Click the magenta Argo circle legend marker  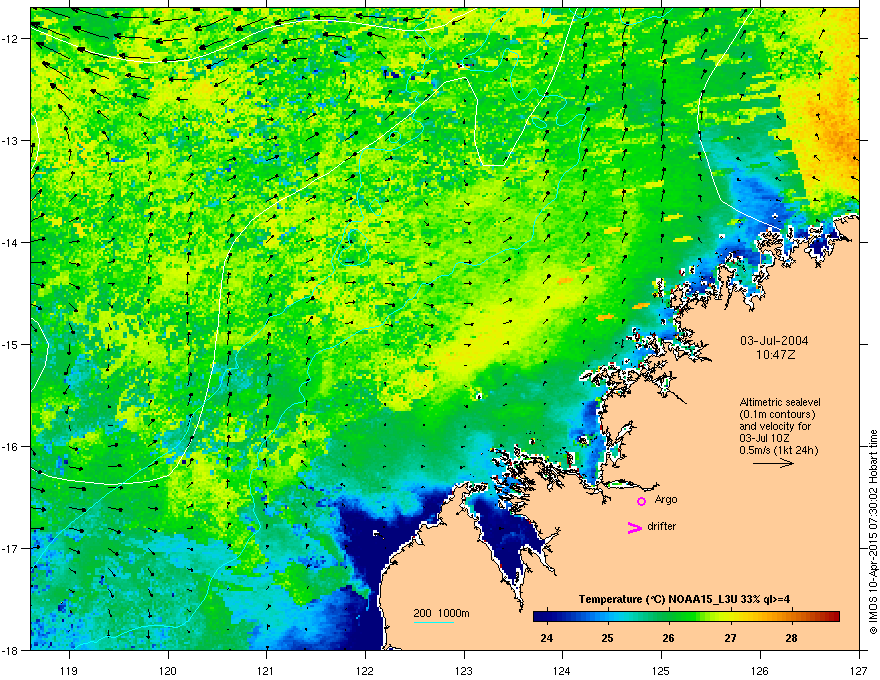[641, 501]
